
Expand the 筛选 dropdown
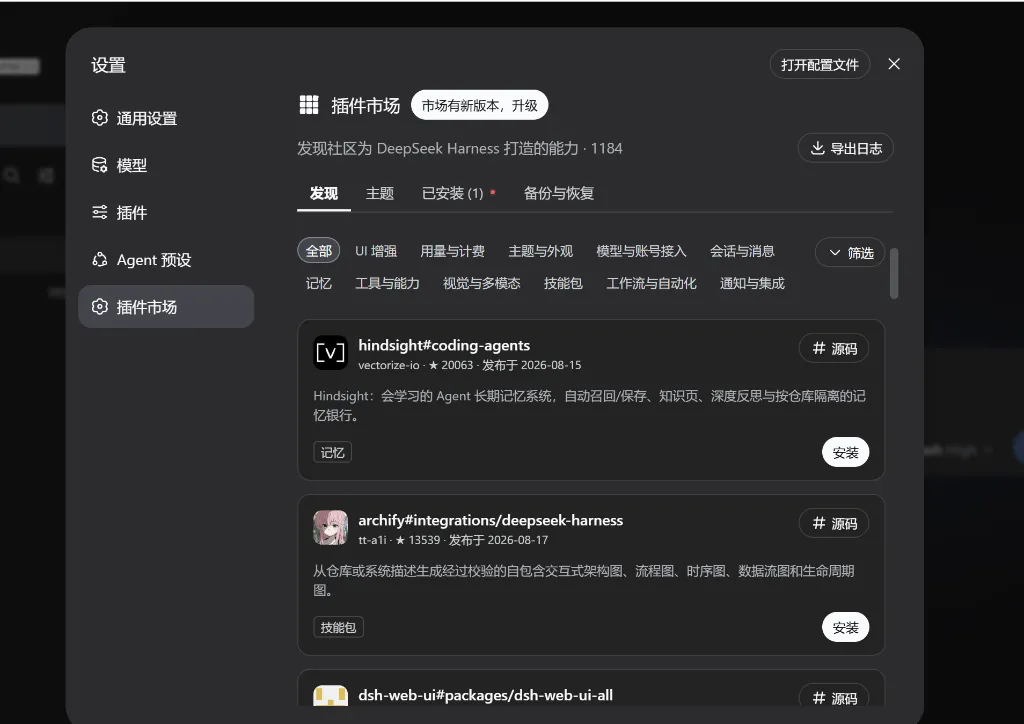click(x=850, y=253)
